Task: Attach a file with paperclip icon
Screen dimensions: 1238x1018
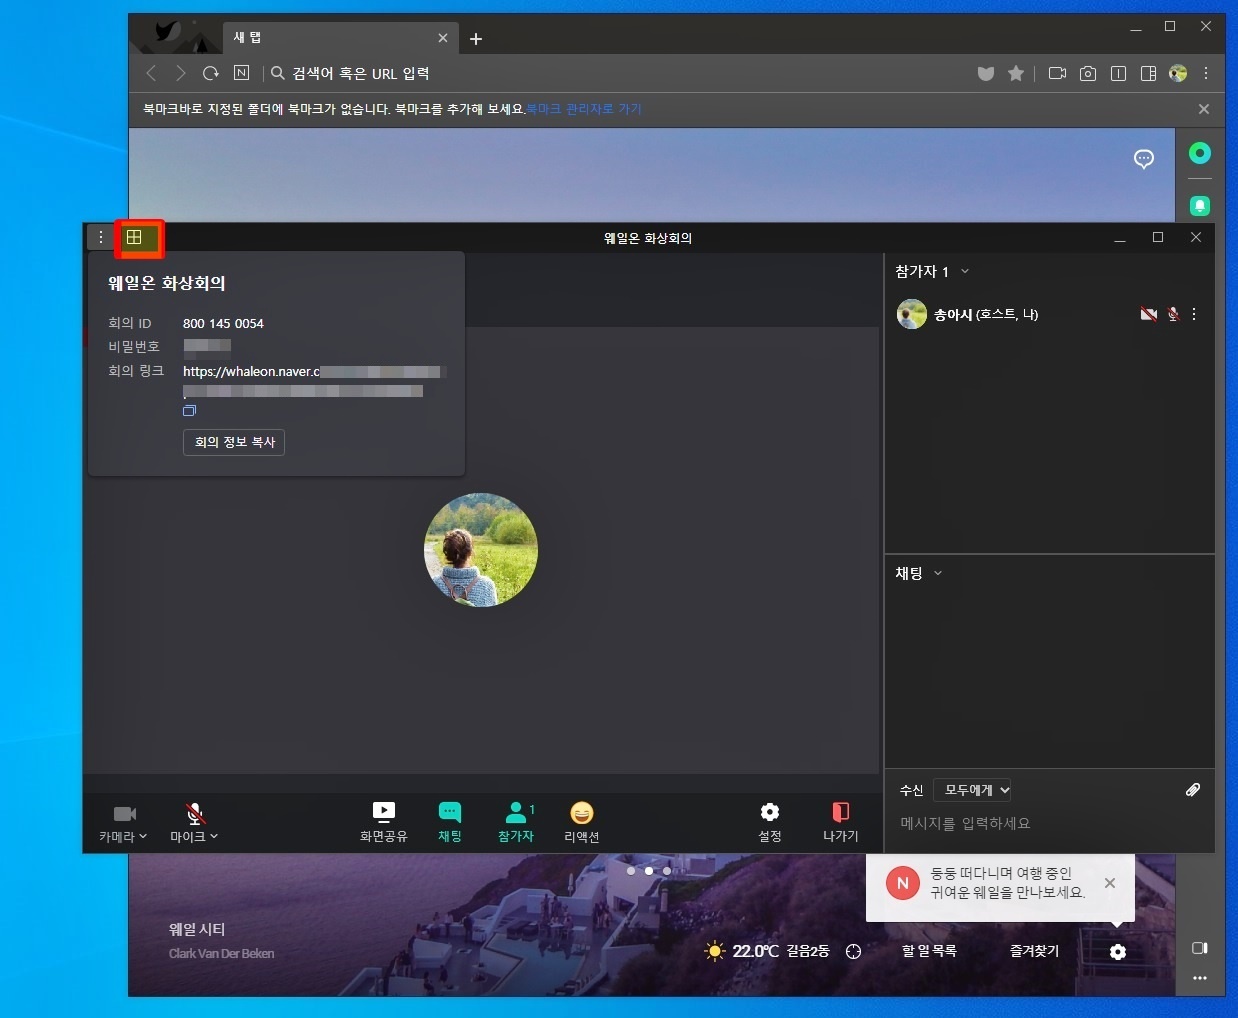Action: tap(1193, 790)
